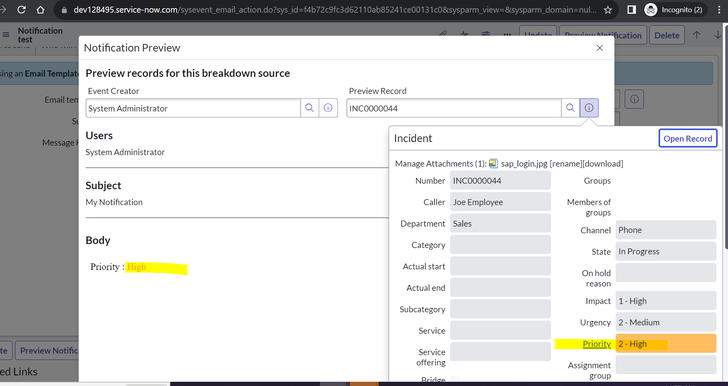Open Chrome's three-dot menu
The height and width of the screenshot is (386, 728).
[x=718, y=10]
